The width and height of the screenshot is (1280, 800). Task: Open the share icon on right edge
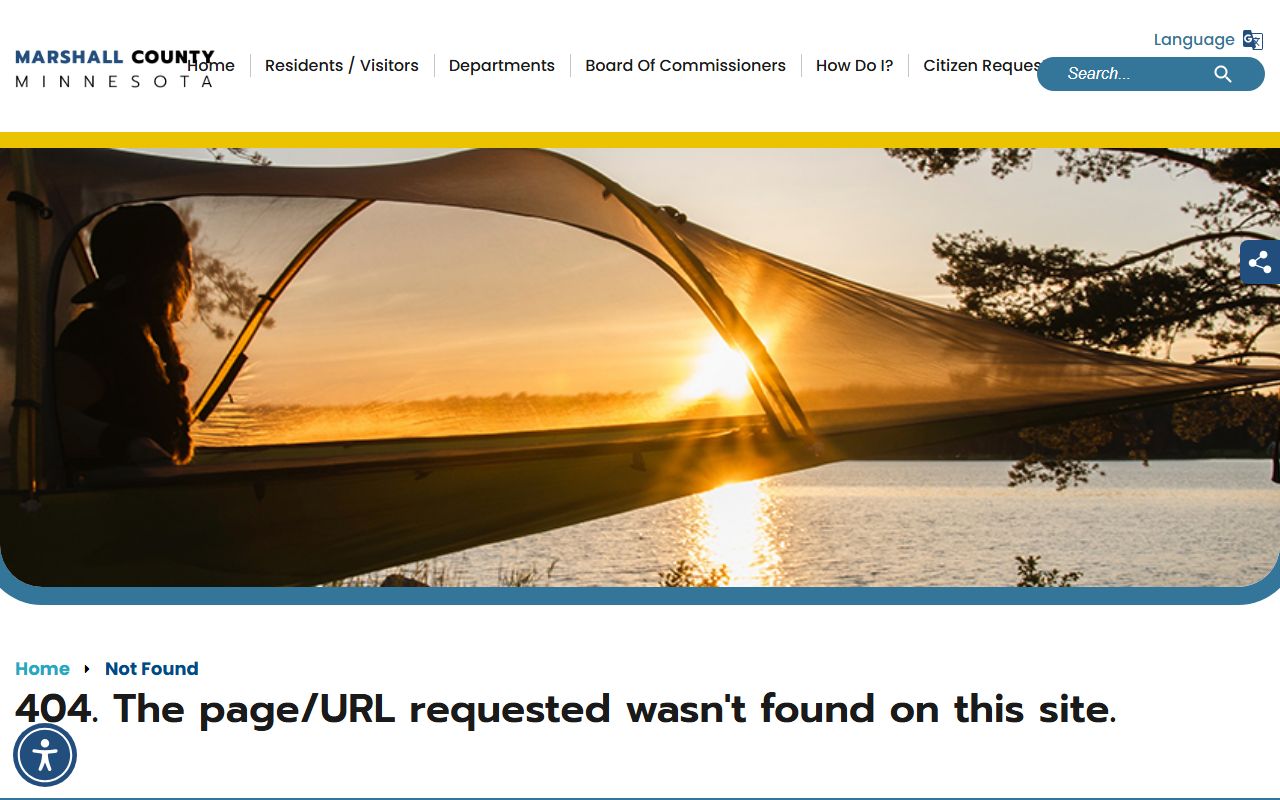pyautogui.click(x=1260, y=262)
